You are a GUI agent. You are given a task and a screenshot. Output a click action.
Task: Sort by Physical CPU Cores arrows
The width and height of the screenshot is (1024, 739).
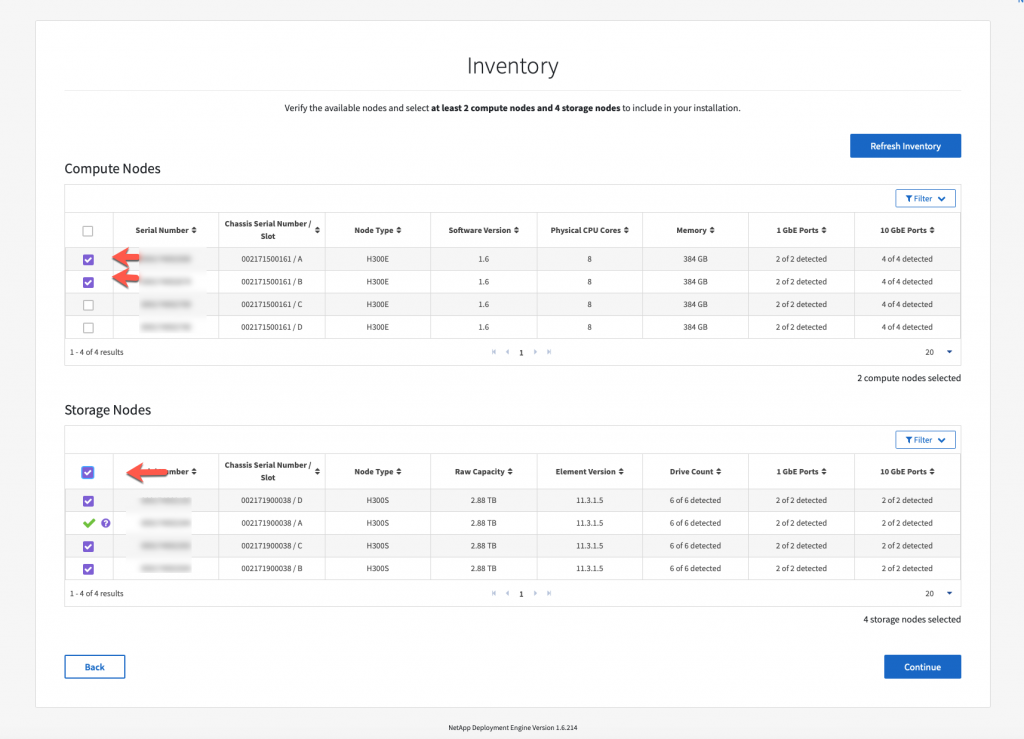coord(626,230)
